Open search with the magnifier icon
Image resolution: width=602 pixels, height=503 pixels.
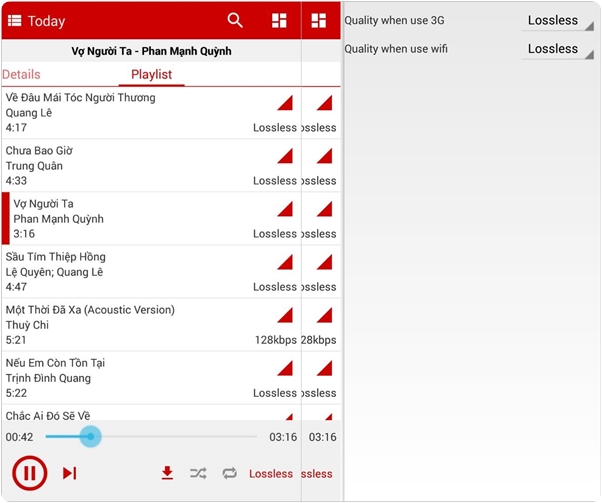click(x=235, y=20)
